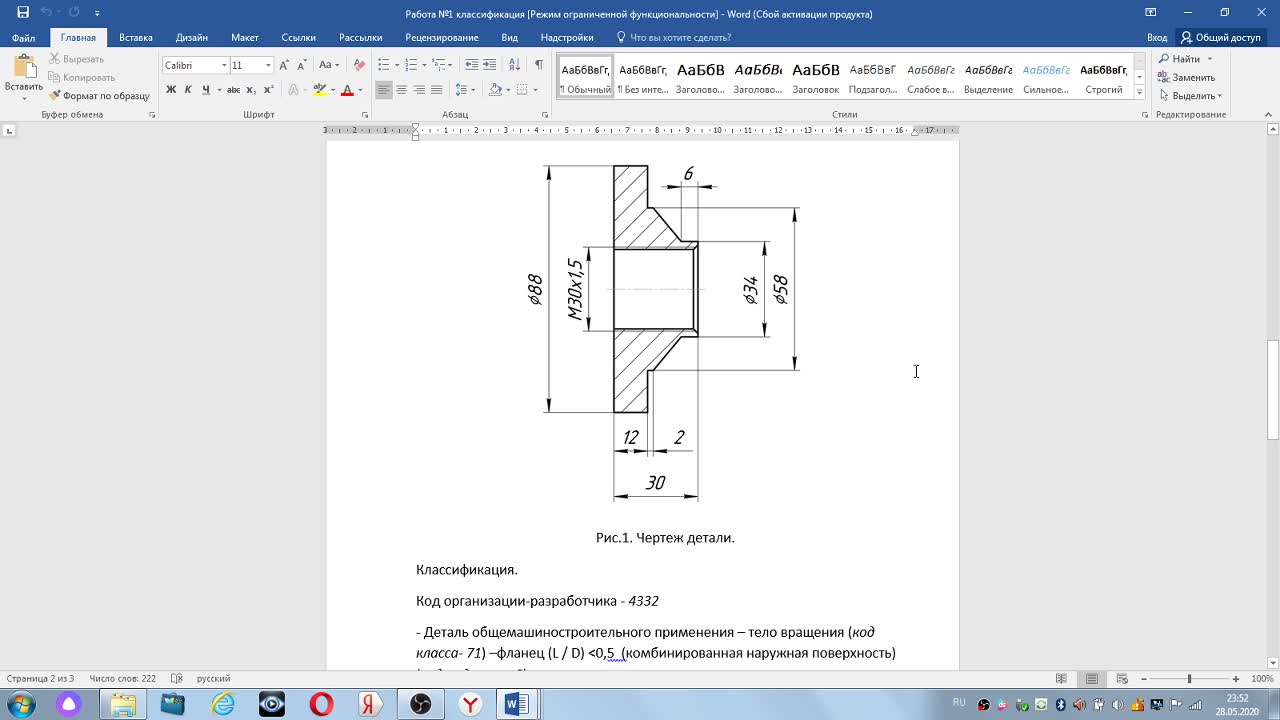Justify text across page width
1280x720 pixels.
[x=437, y=90]
